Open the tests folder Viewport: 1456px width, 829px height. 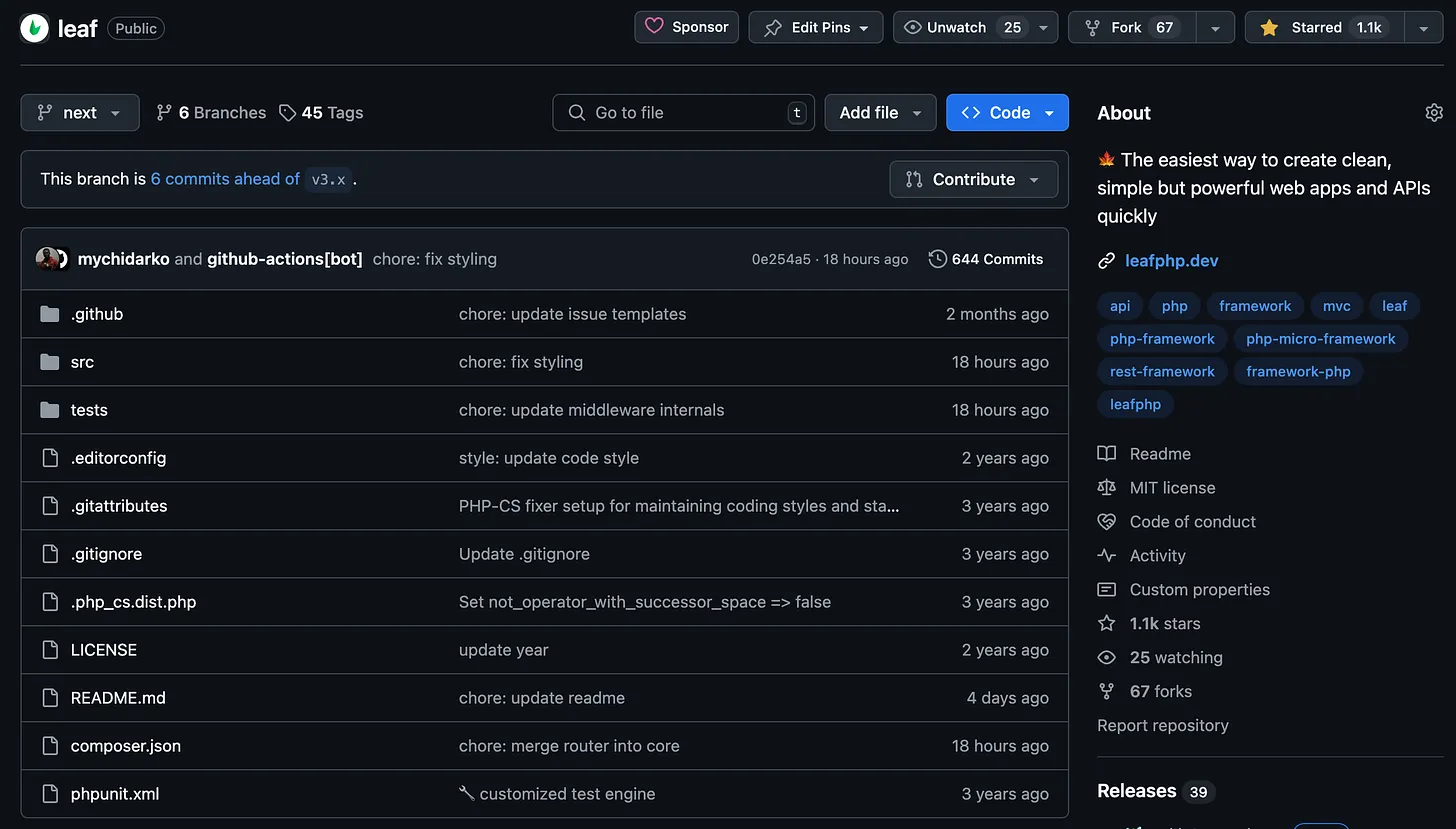pyautogui.click(x=89, y=410)
